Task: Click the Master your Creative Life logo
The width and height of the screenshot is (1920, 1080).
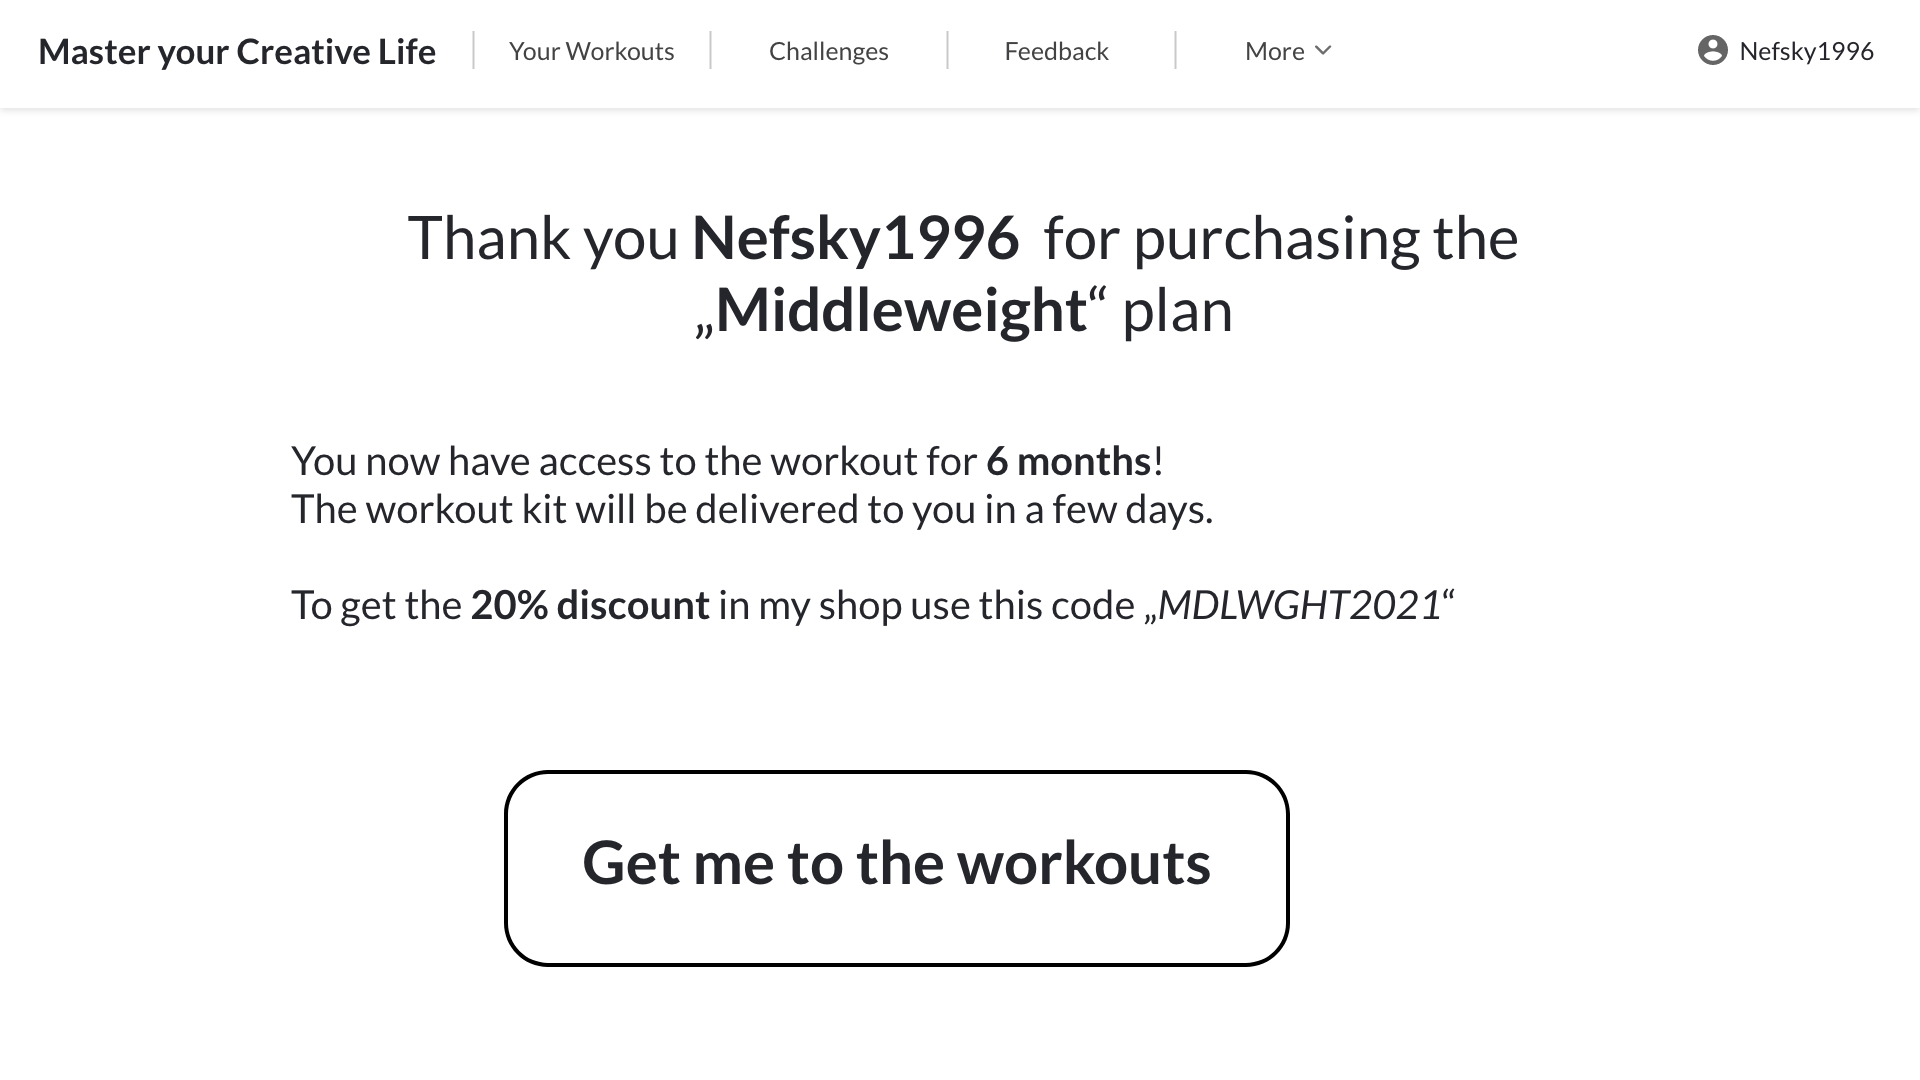Action: (x=237, y=51)
